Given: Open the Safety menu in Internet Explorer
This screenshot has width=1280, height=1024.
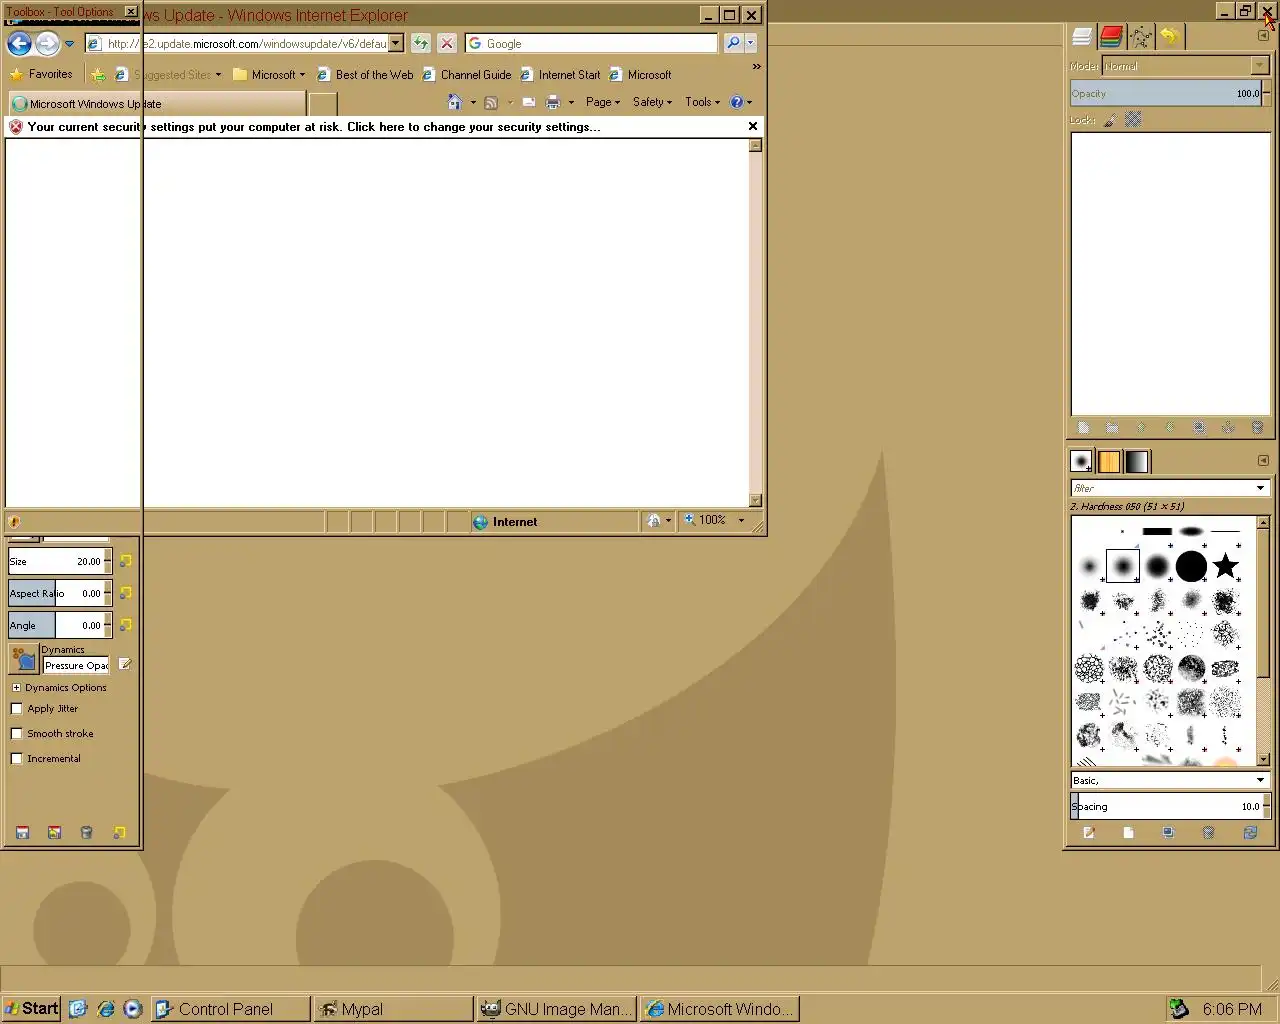Looking at the screenshot, I should (x=652, y=102).
